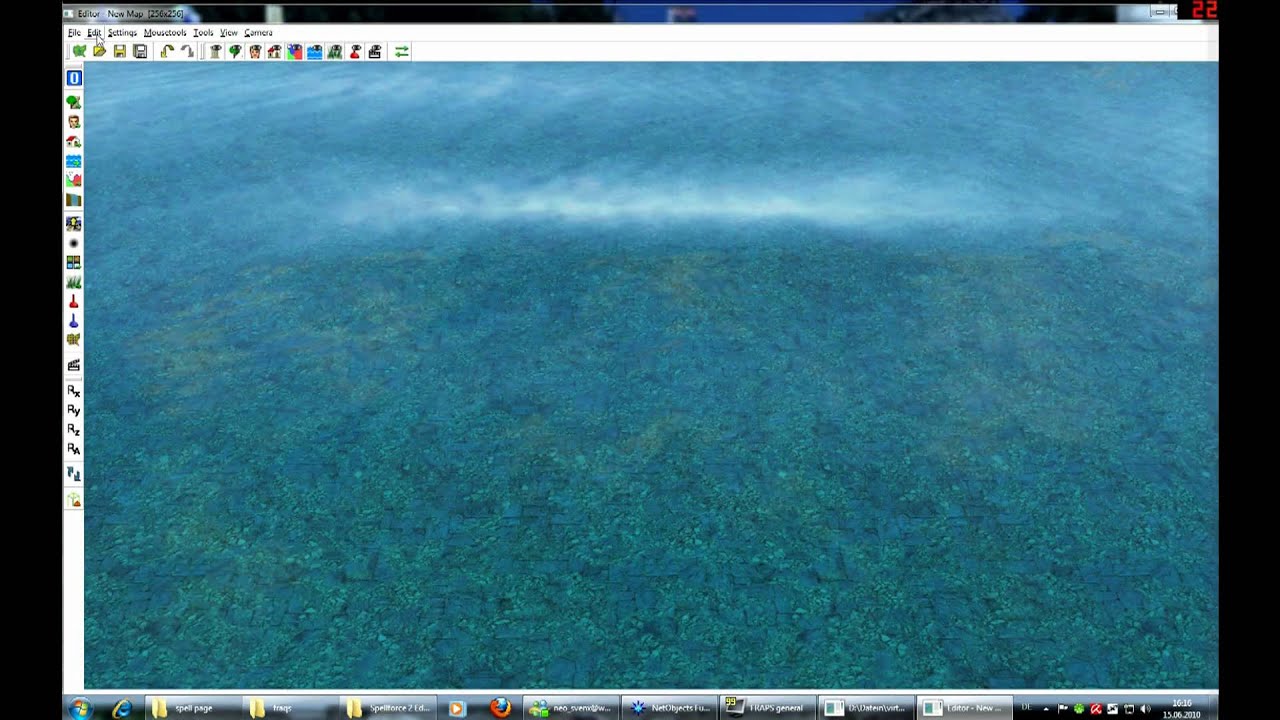Undo the last action with curved arrow
The image size is (1280, 720).
point(167,51)
